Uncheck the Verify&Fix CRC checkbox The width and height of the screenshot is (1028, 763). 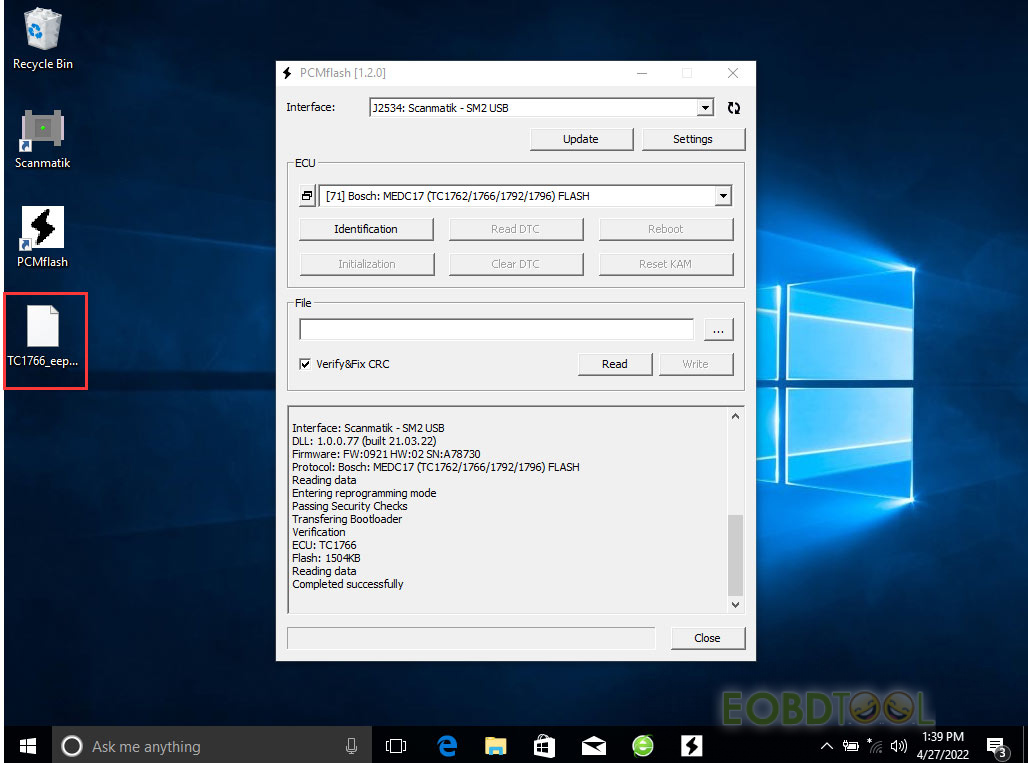tap(305, 365)
